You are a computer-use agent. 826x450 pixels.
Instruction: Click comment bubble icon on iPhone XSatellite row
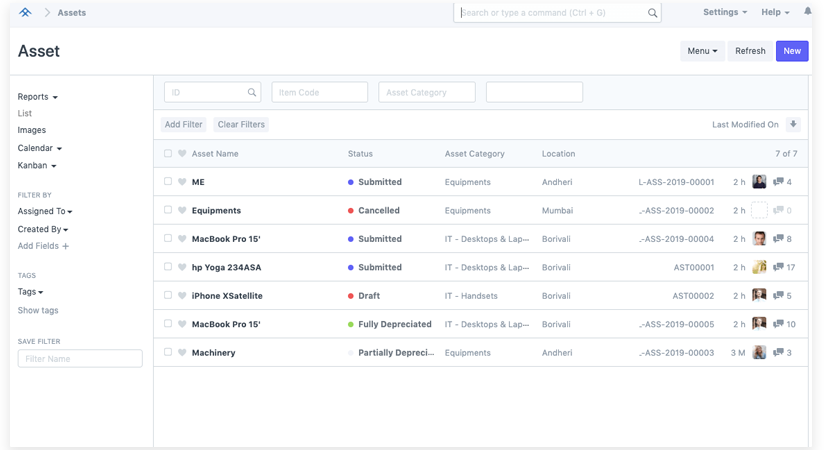[x=778, y=296]
